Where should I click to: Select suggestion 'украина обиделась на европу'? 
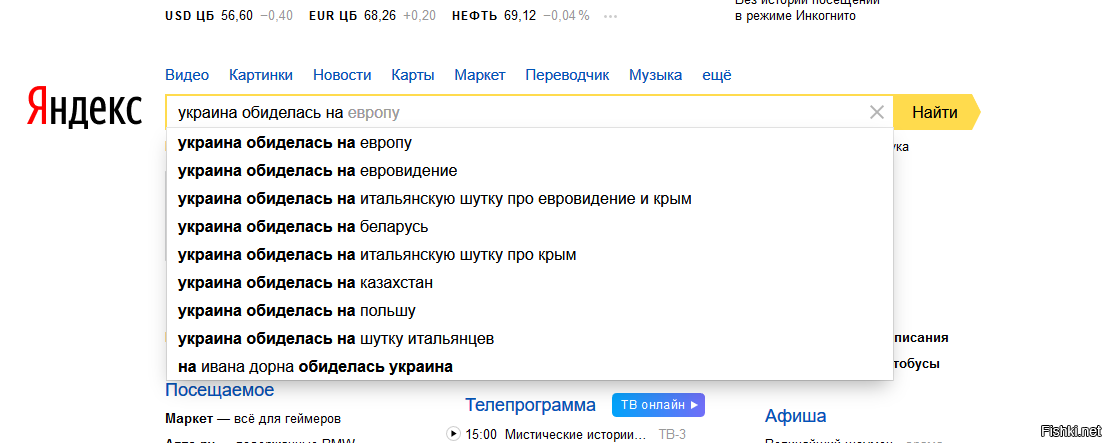tap(529, 143)
